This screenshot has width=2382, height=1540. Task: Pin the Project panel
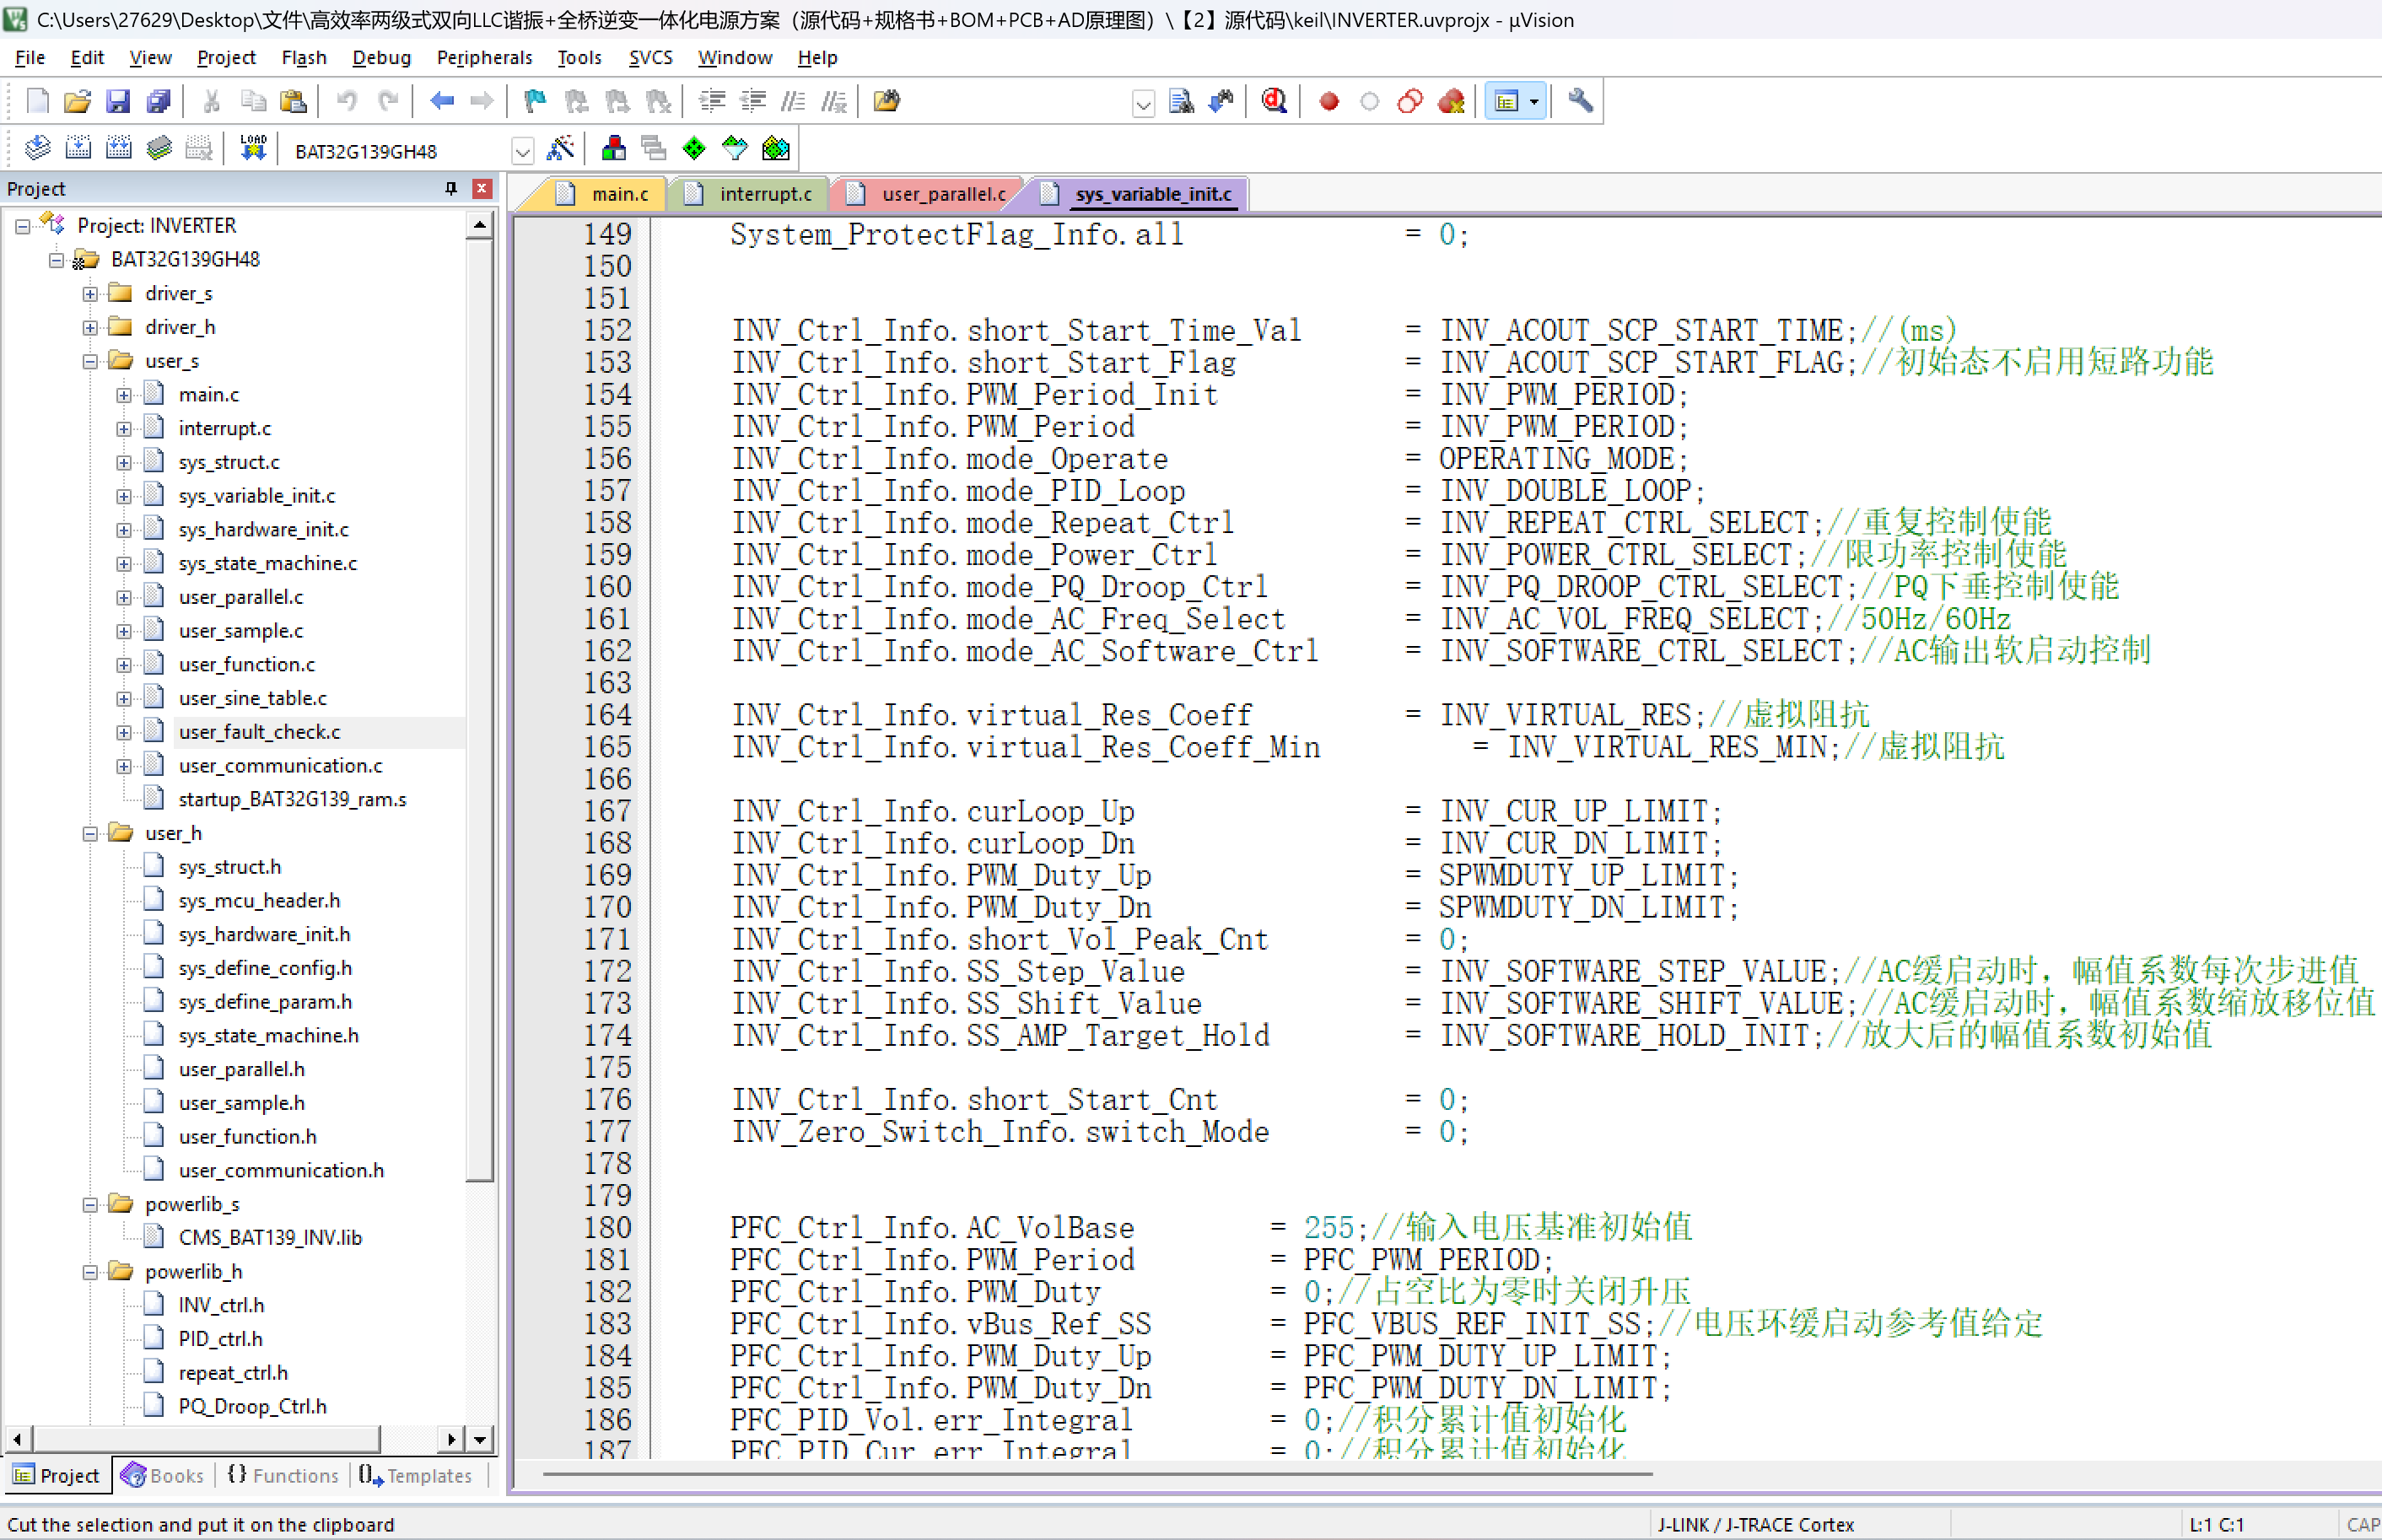(451, 188)
